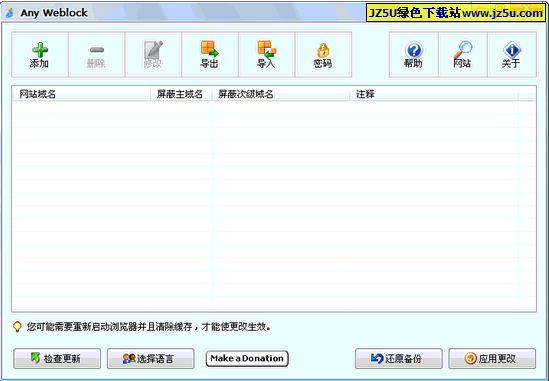Open the 导出 (Export) tool
This screenshot has width=549, height=381.
(x=210, y=55)
